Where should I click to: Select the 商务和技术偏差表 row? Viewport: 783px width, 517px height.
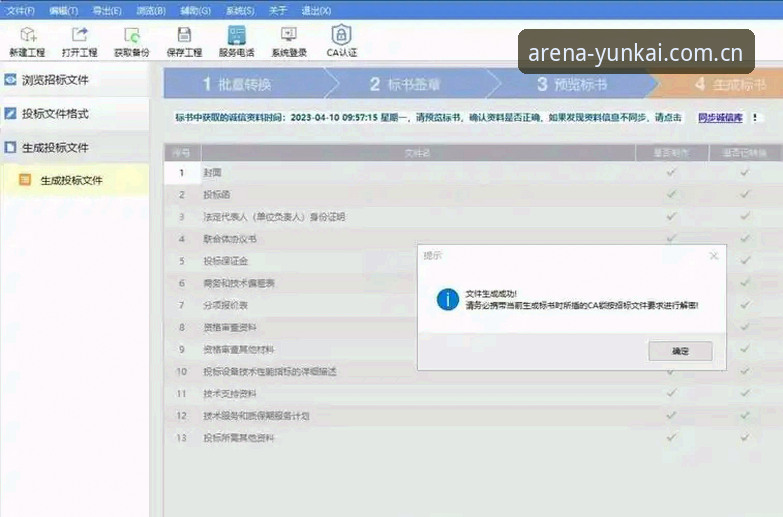[291, 283]
